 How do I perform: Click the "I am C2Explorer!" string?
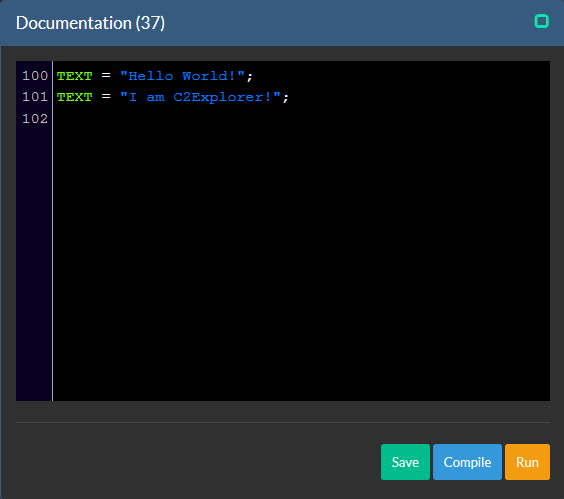pyautogui.click(x=200, y=97)
